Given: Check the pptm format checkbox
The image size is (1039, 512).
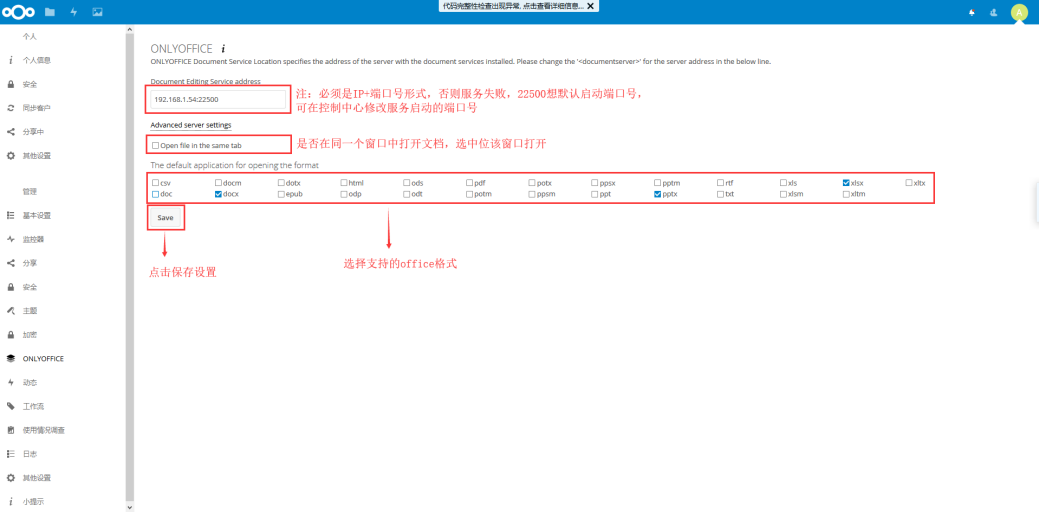Looking at the screenshot, I should [x=657, y=183].
